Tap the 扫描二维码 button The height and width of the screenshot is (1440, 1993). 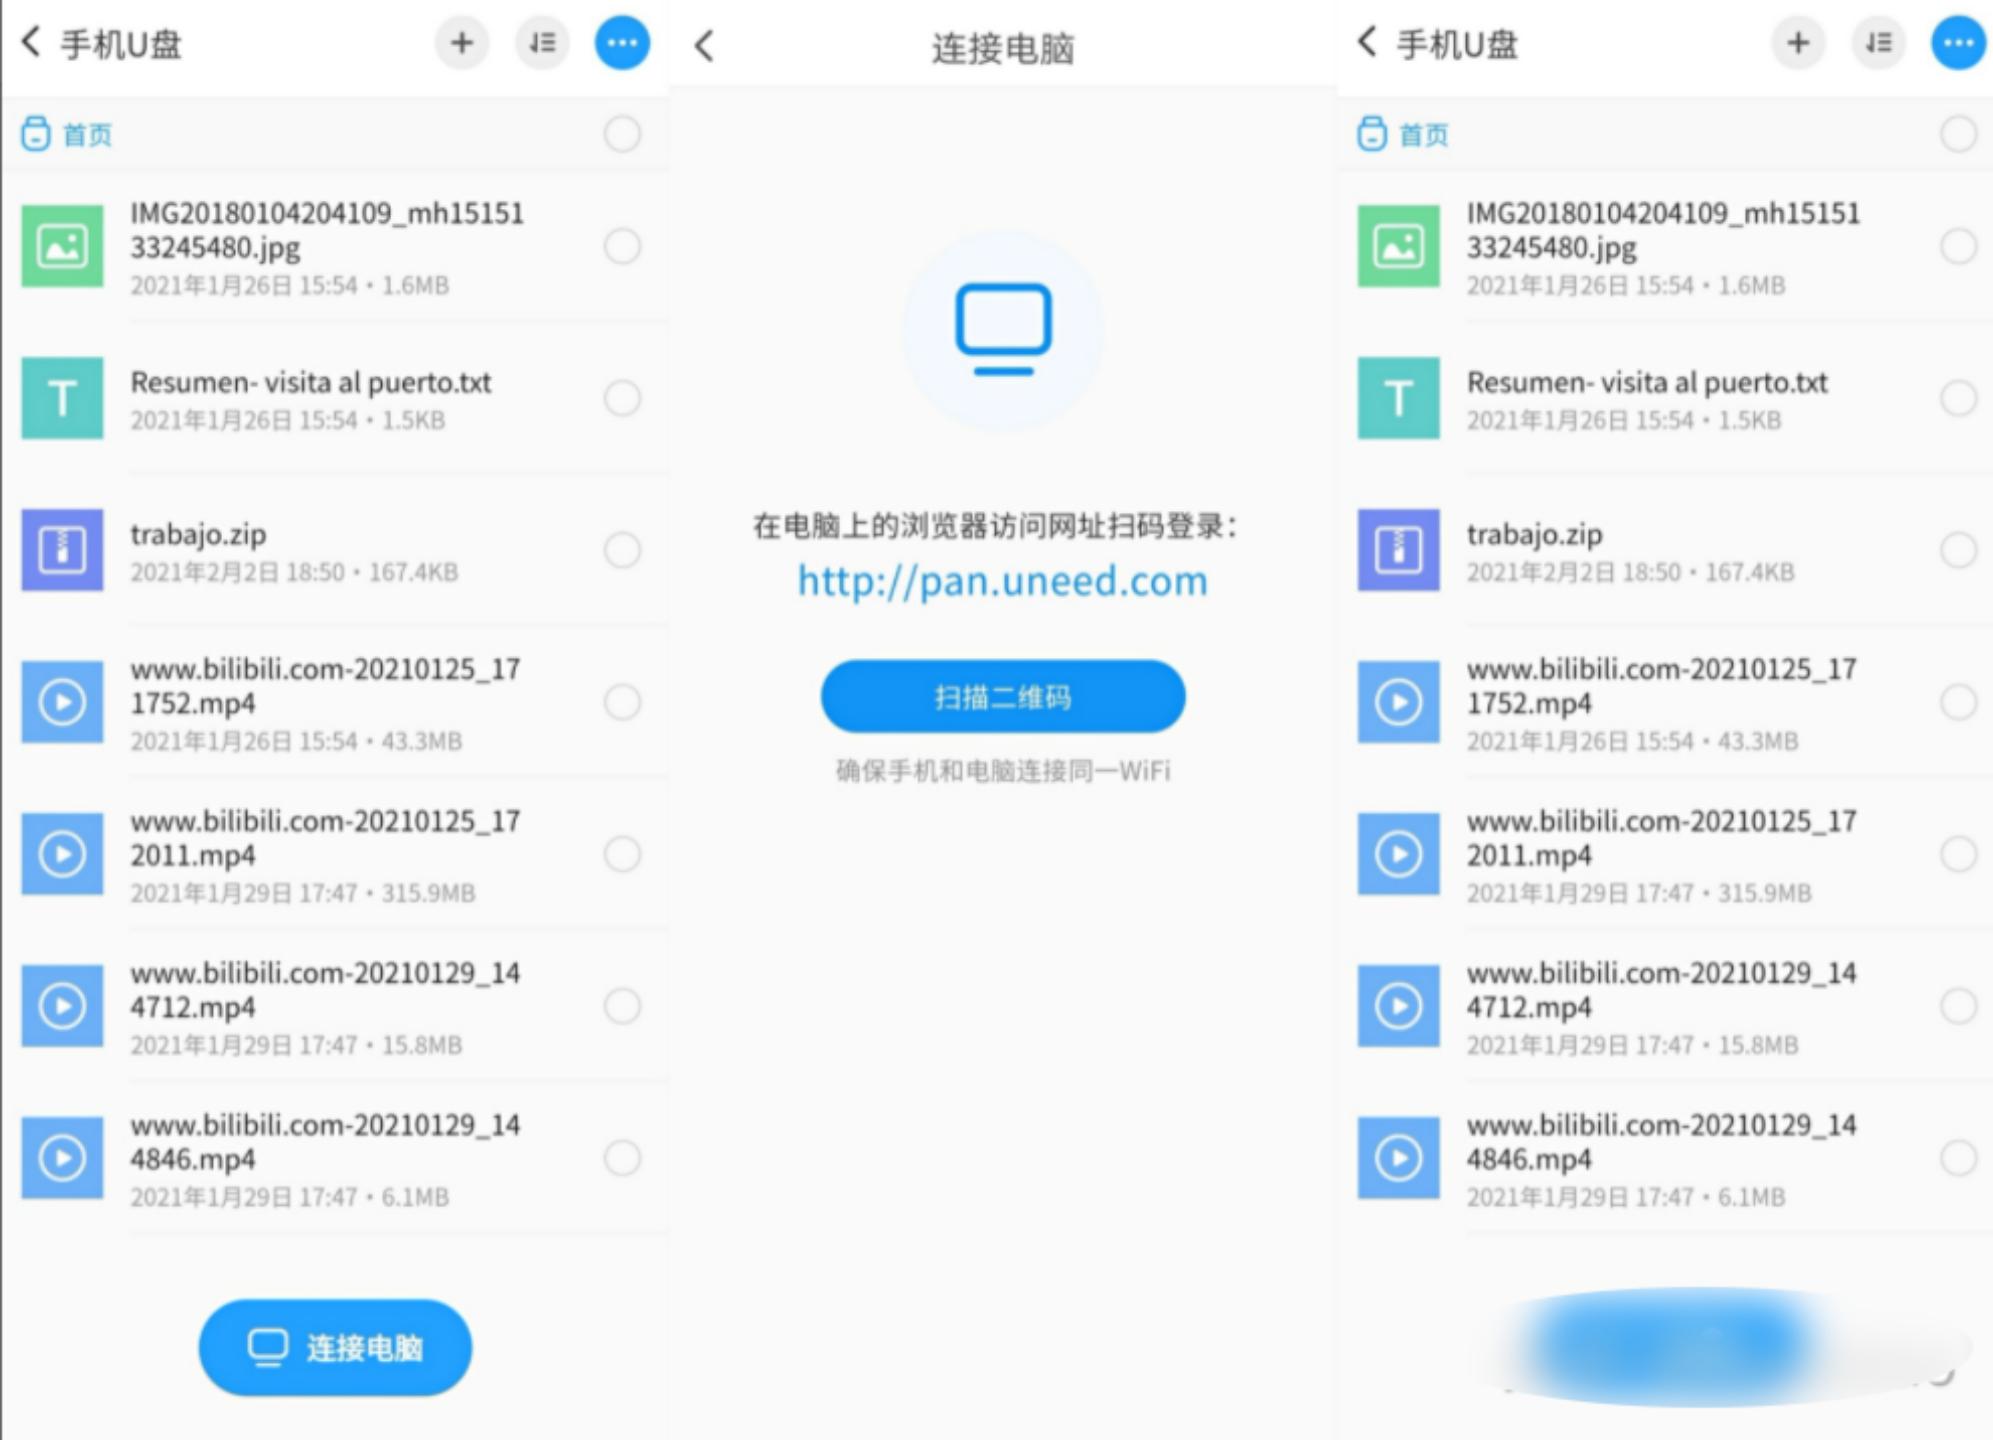point(1001,697)
